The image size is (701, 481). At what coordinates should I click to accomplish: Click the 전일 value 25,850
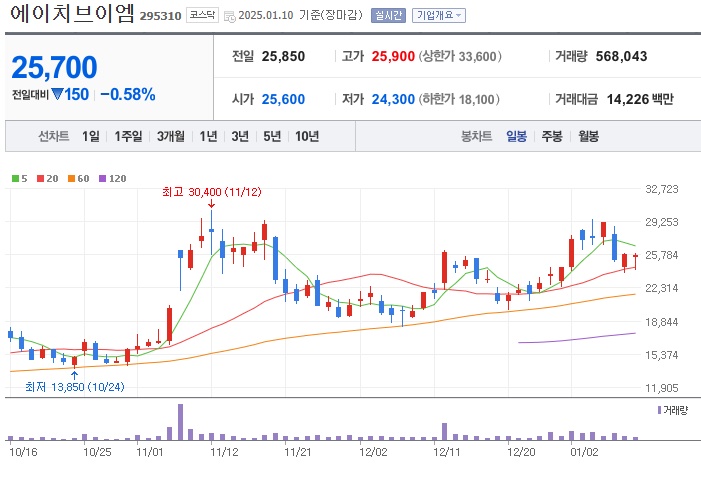tap(283, 56)
